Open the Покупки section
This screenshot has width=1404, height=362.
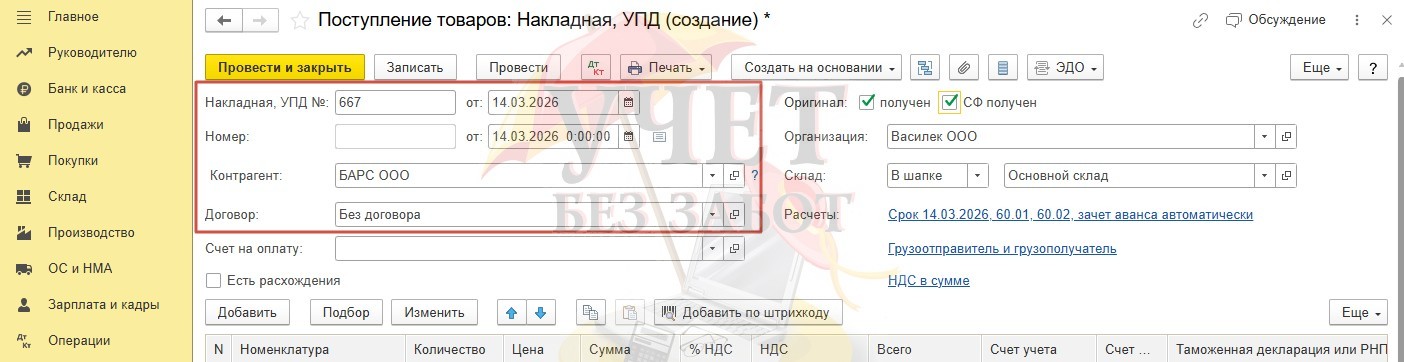click(x=73, y=160)
